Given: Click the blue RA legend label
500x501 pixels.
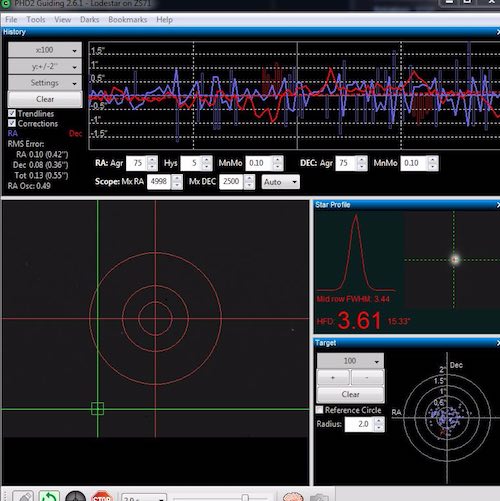Looking at the screenshot, I should coord(13,133).
